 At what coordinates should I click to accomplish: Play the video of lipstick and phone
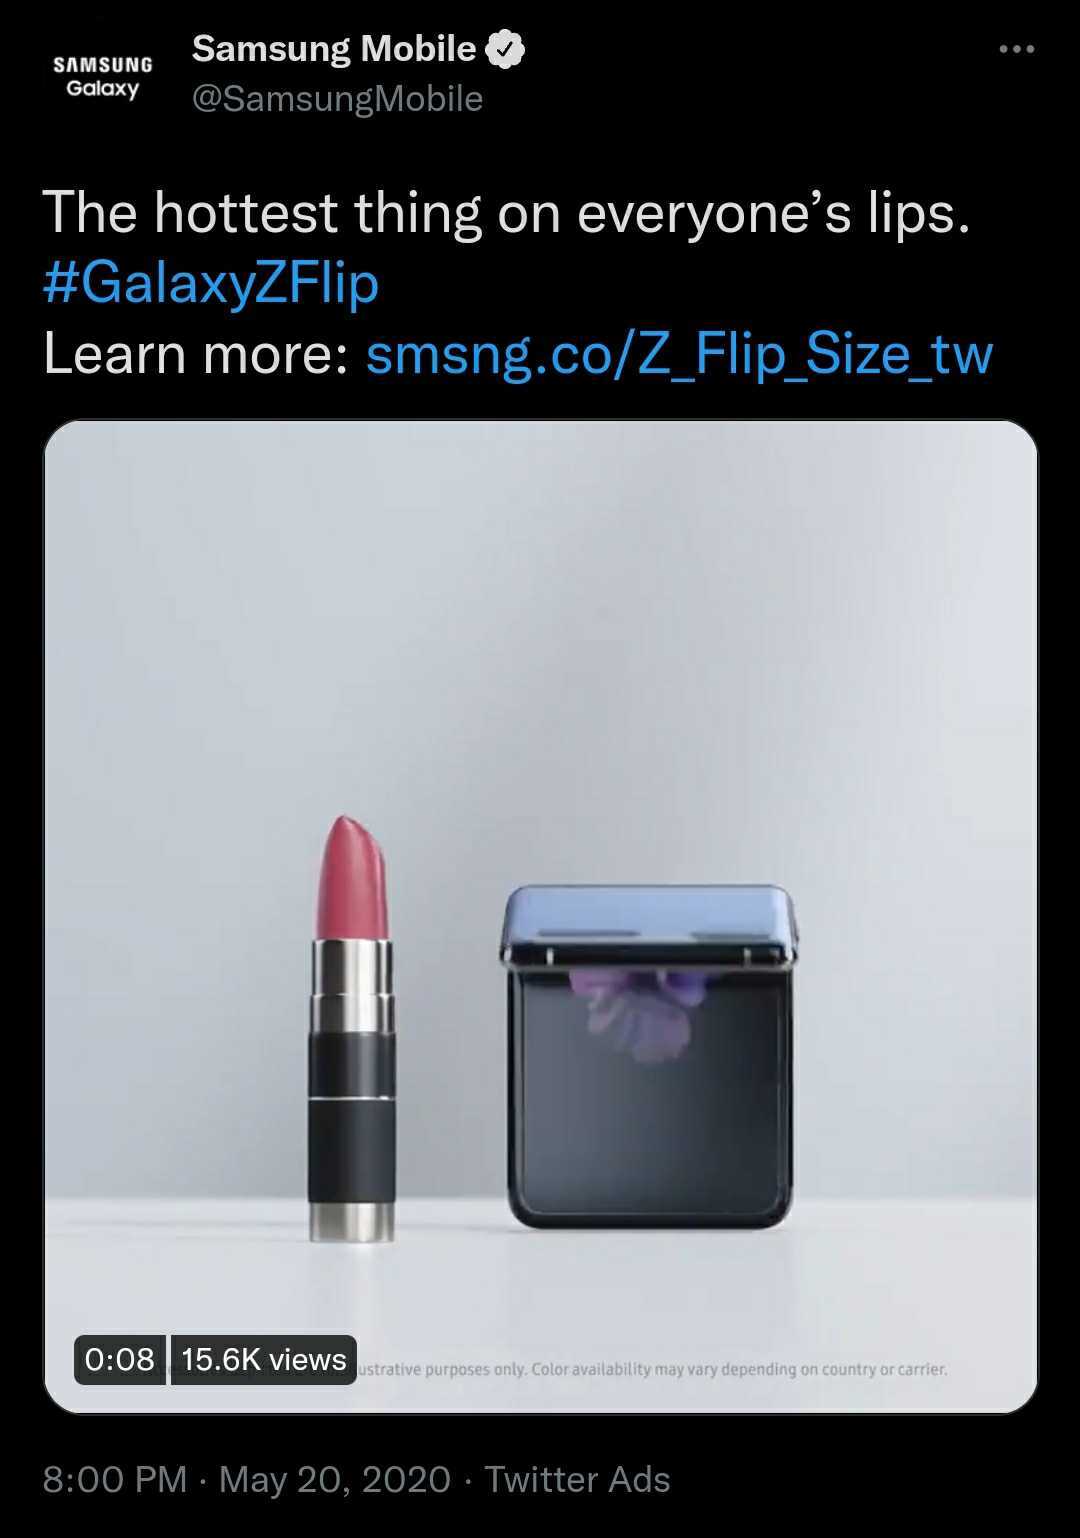coord(541,916)
